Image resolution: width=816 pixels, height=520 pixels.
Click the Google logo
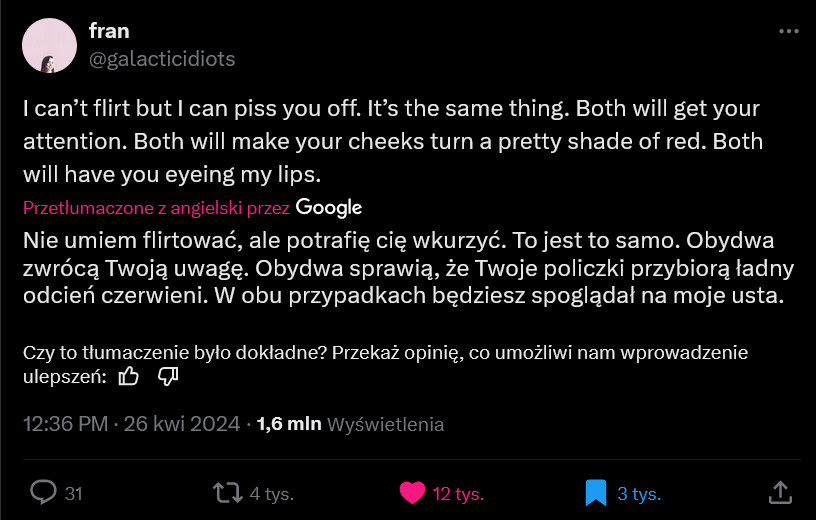[x=329, y=208]
